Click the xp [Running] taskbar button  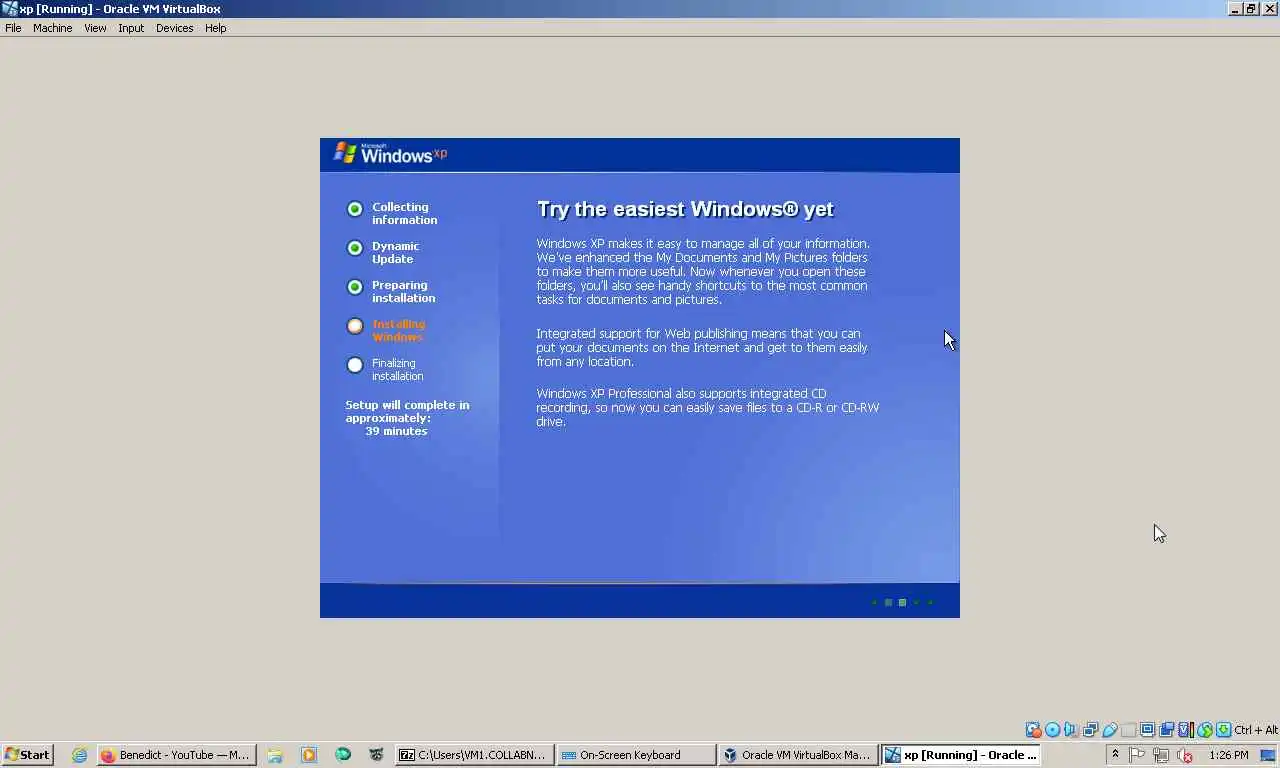tap(961, 755)
